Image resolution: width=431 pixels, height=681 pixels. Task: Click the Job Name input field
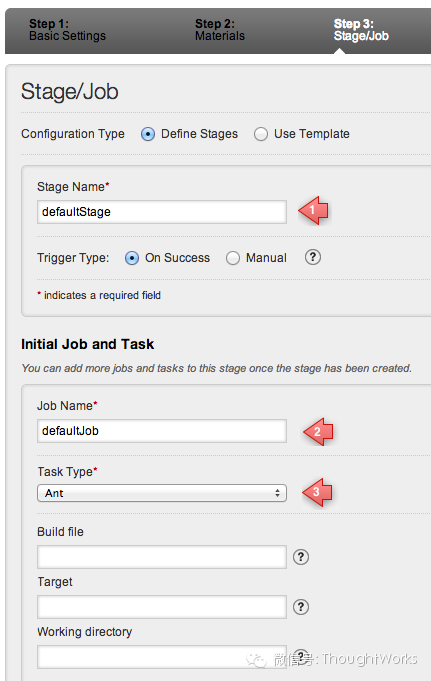(x=162, y=431)
